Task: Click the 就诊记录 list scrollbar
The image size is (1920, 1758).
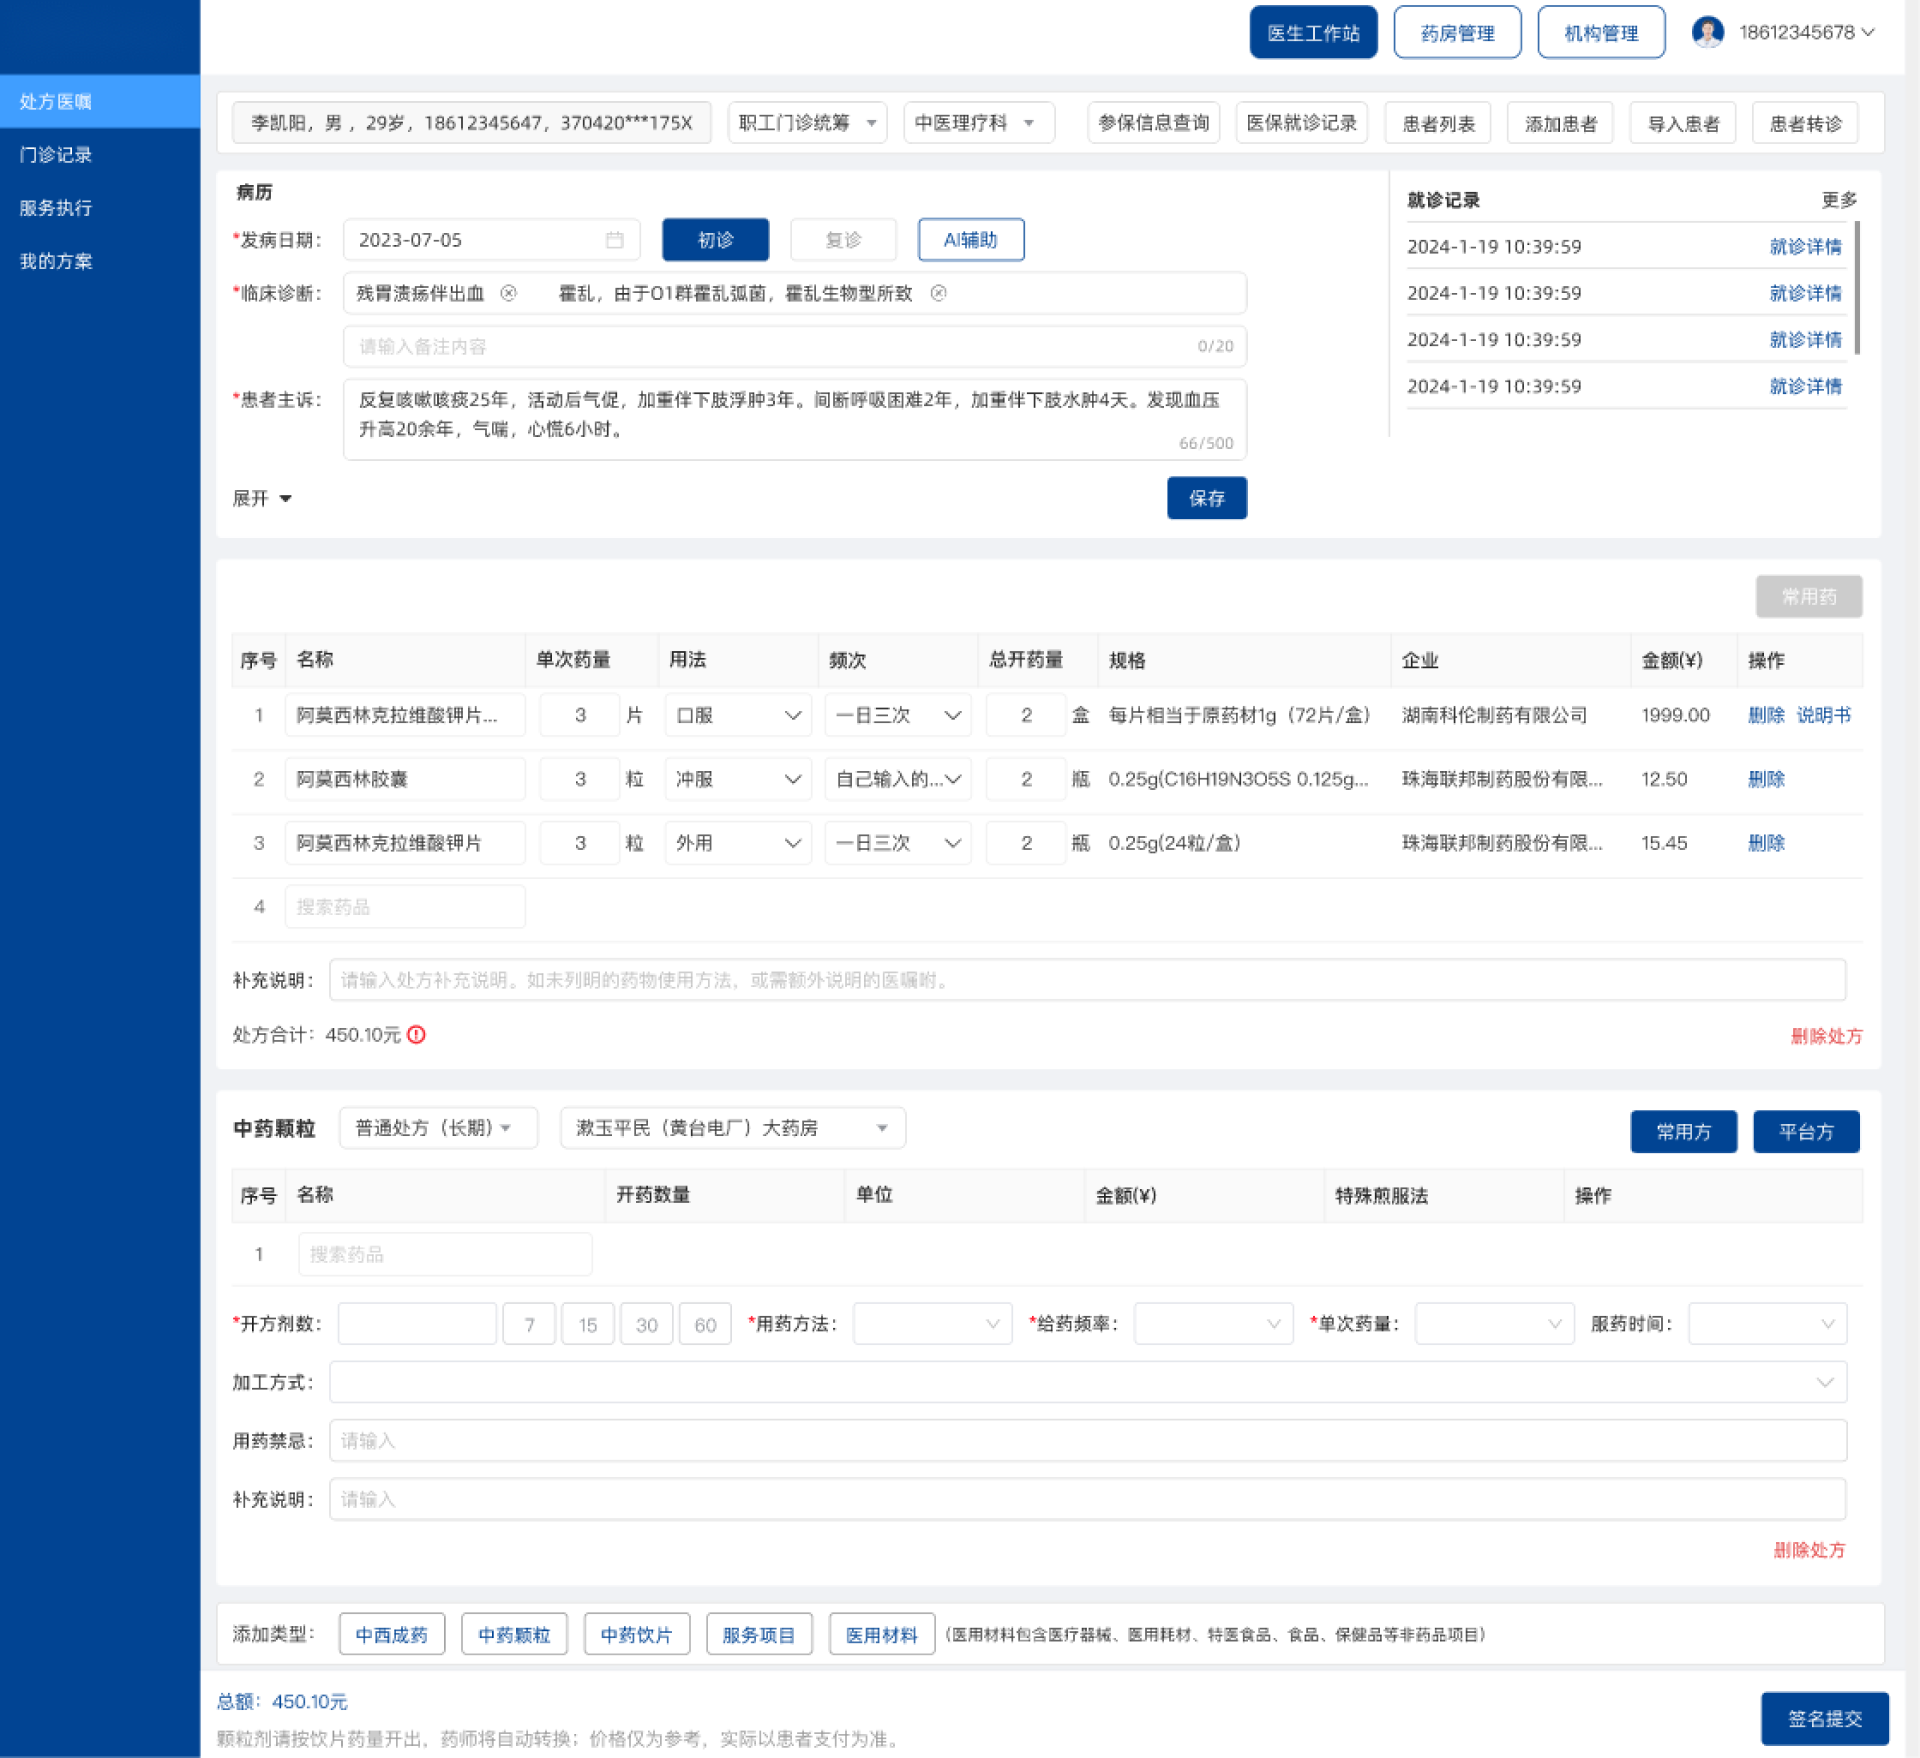Action: pyautogui.click(x=1857, y=290)
